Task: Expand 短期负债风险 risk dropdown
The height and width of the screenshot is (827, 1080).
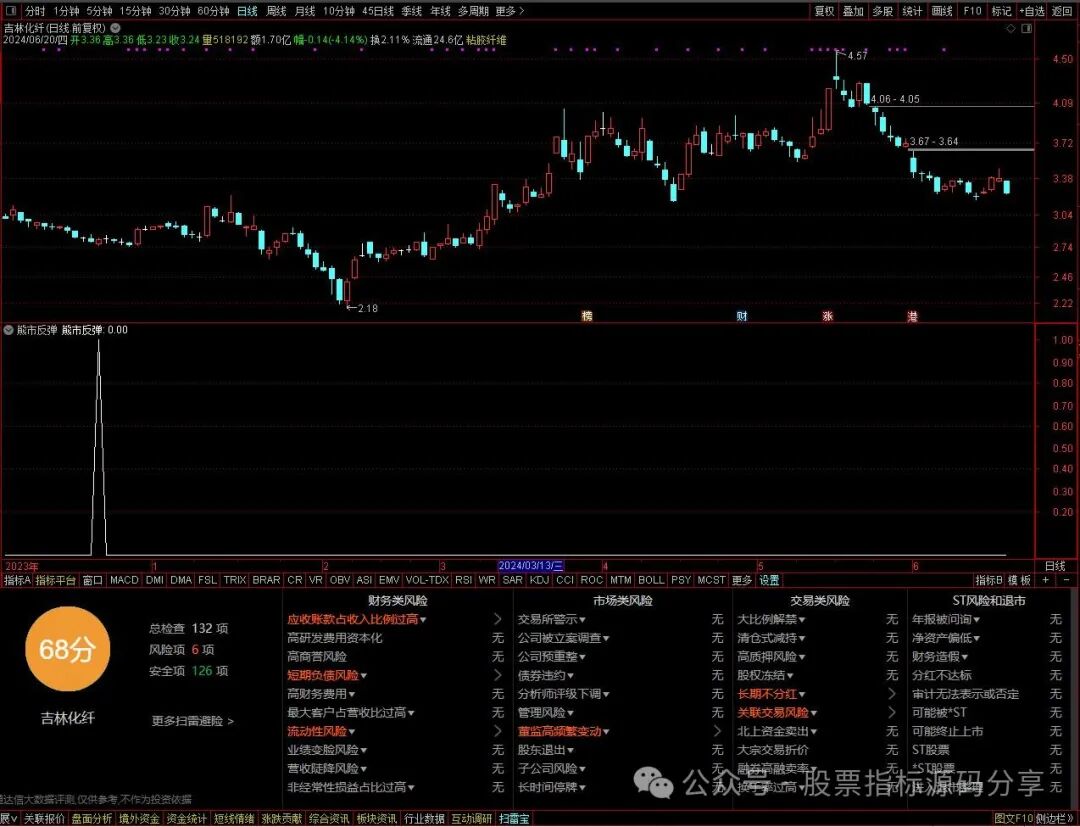Action: pos(364,676)
